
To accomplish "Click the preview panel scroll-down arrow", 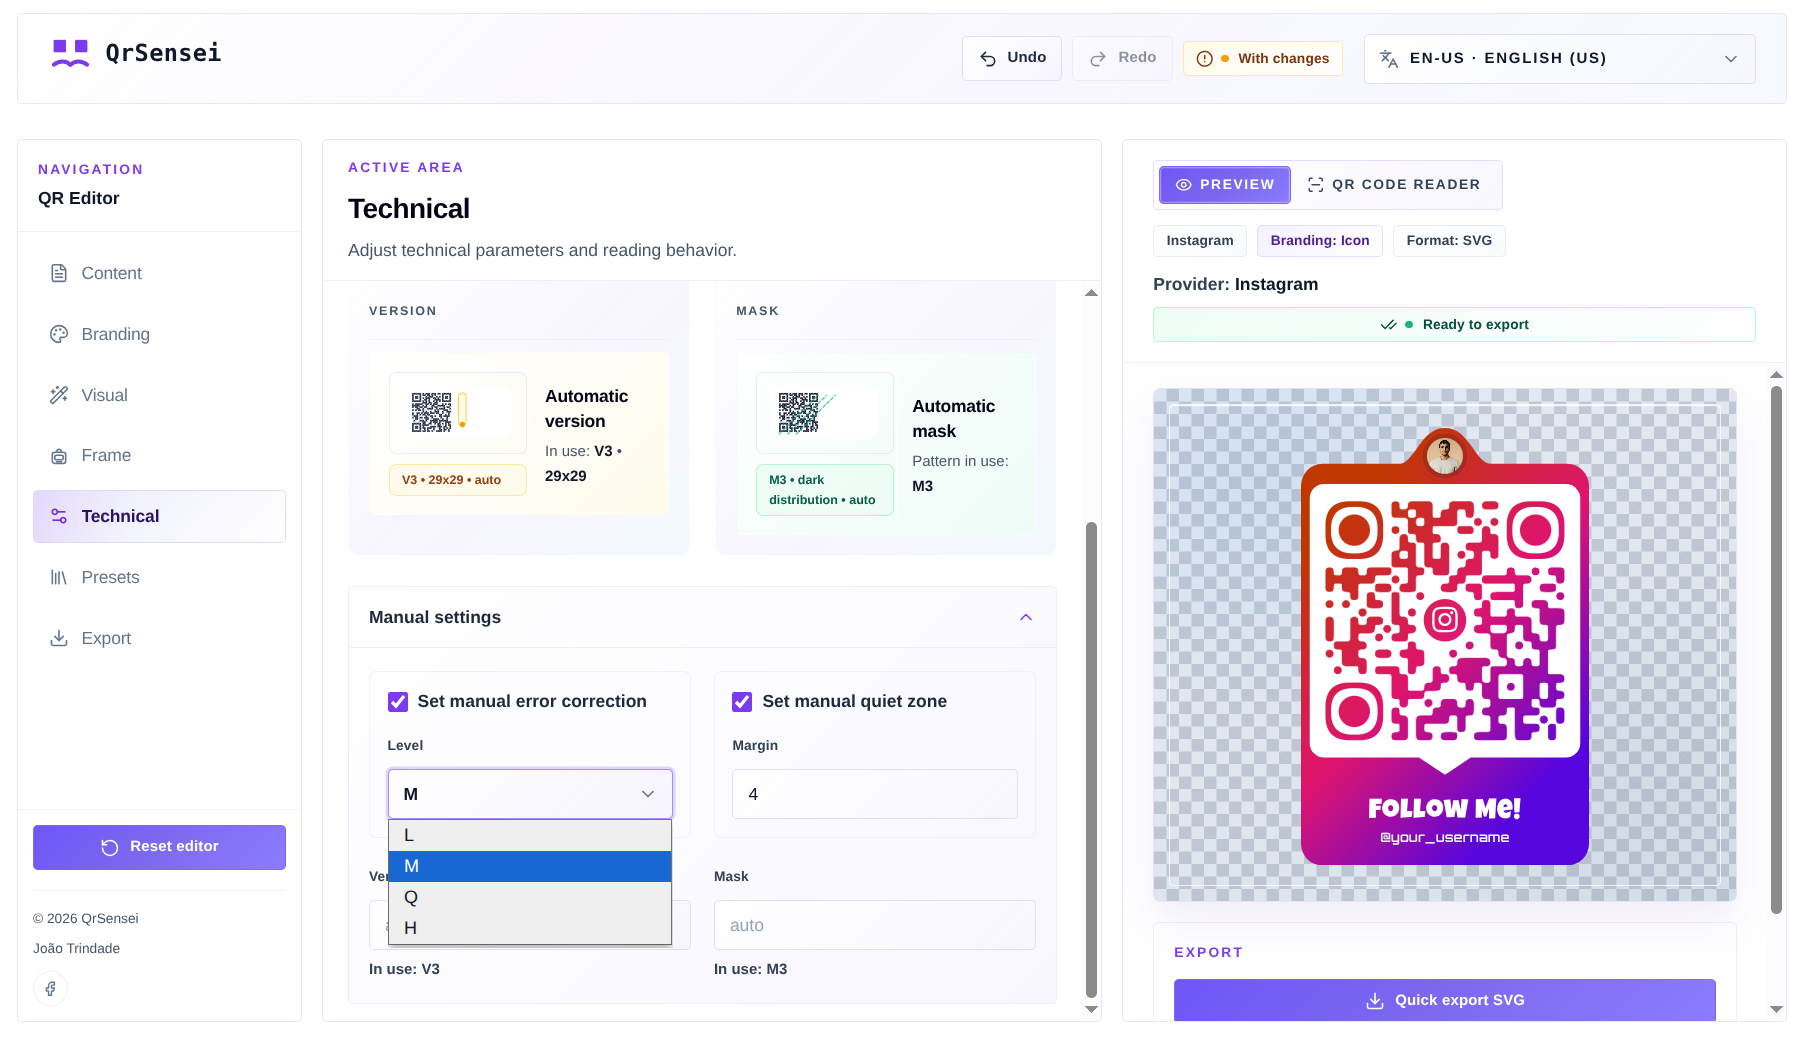I will coord(1776,1009).
